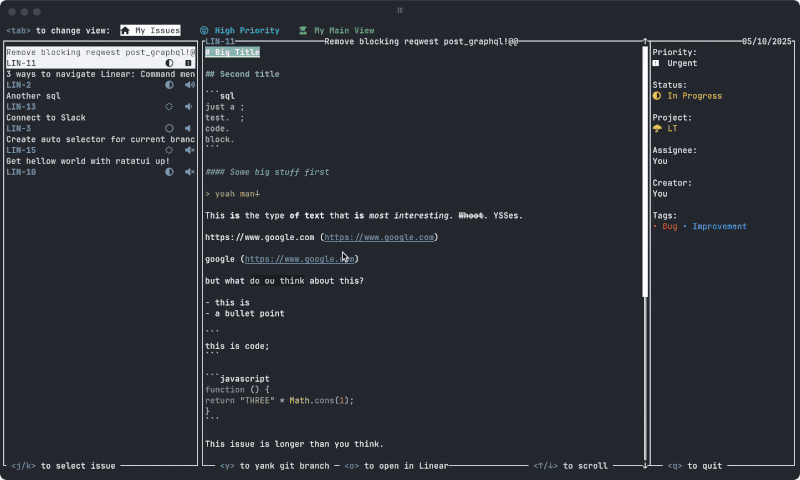
Task: Select the hourglass icon beside My Main View
Action: (x=303, y=31)
